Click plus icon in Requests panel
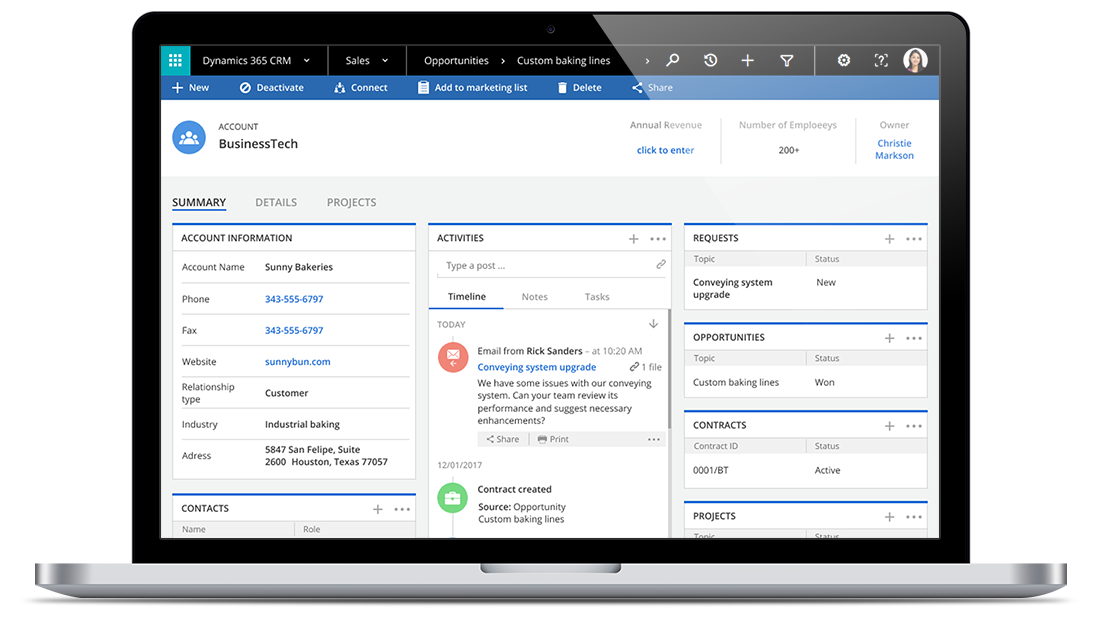The image size is (1103, 620). (889, 239)
